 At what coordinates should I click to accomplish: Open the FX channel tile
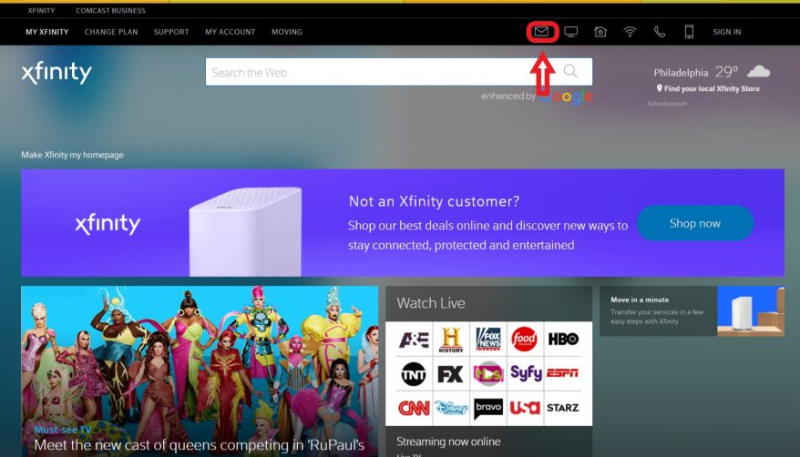pos(451,374)
